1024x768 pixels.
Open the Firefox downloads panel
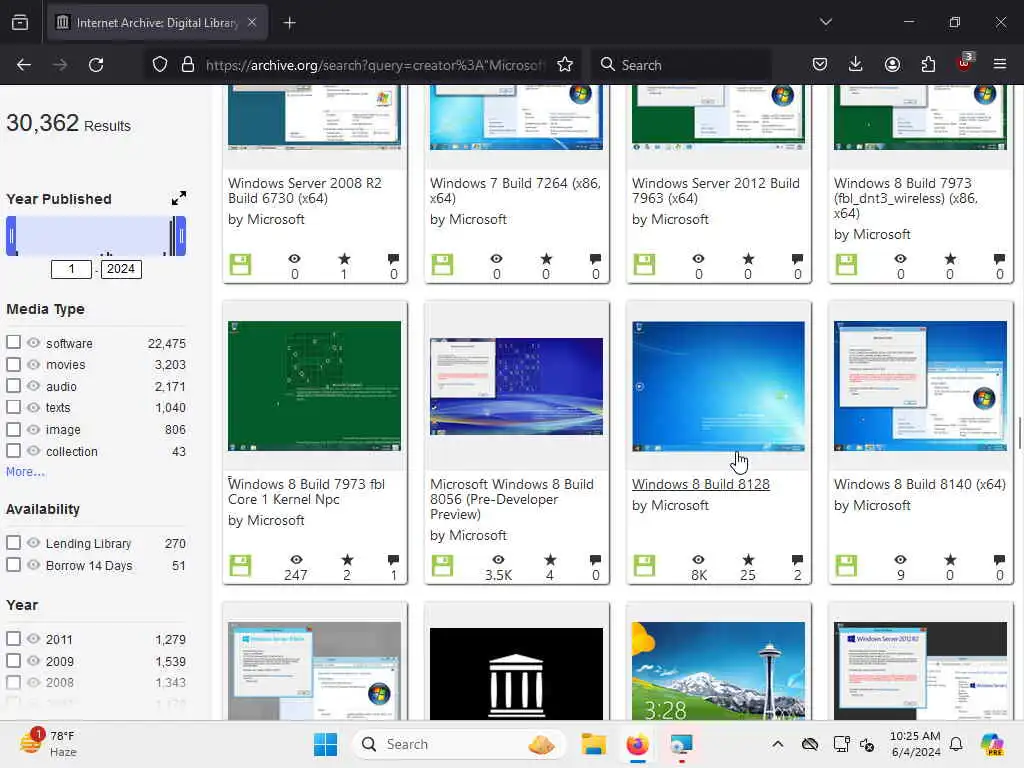pos(856,64)
